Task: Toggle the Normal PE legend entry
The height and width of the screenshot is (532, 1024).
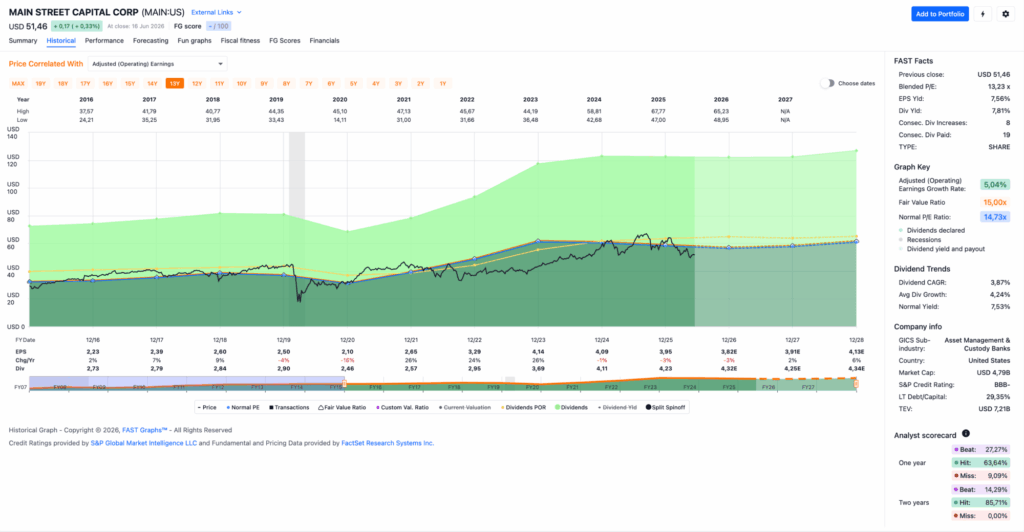Action: tap(243, 407)
